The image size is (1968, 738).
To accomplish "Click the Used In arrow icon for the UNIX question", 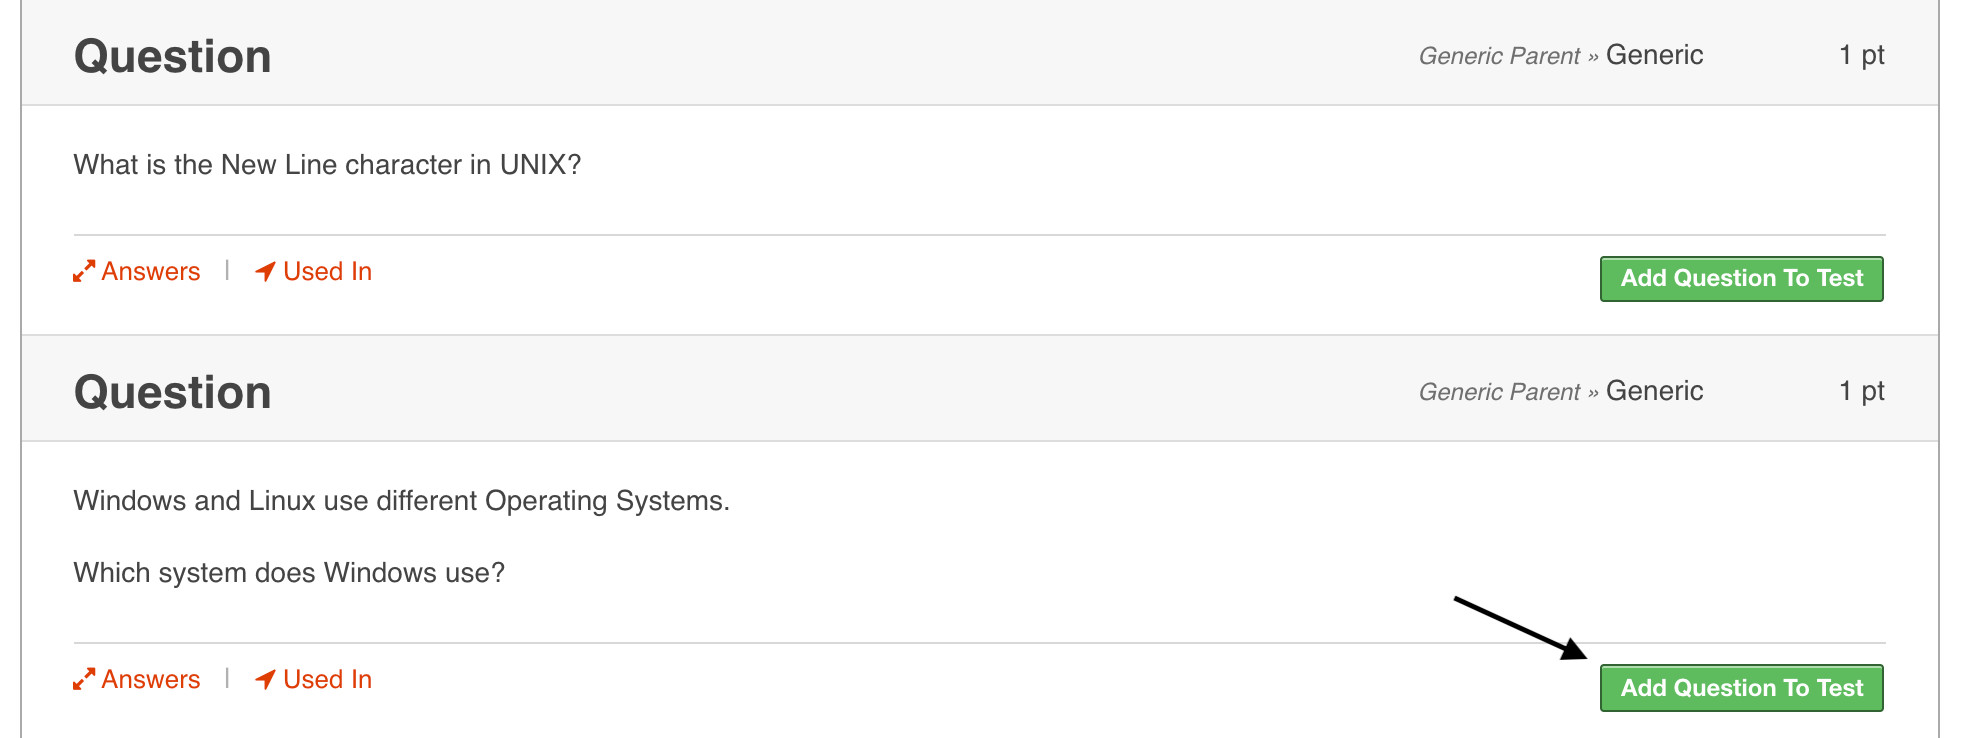I will 265,271.
